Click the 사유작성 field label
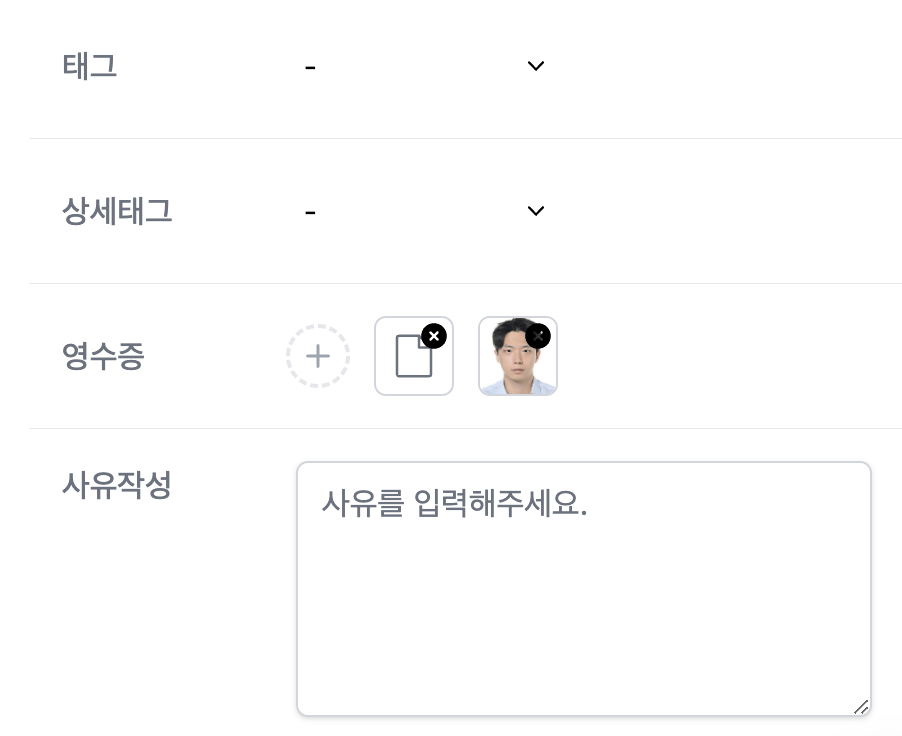This screenshot has height=736, width=902. click(x=117, y=485)
